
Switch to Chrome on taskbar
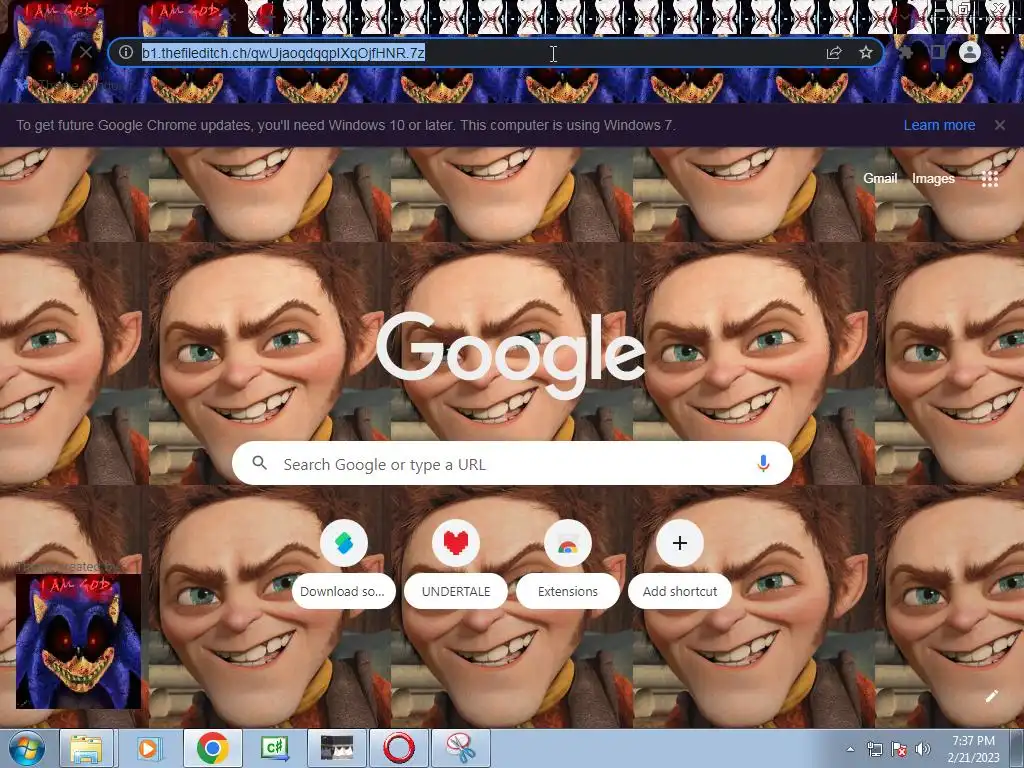click(x=212, y=748)
